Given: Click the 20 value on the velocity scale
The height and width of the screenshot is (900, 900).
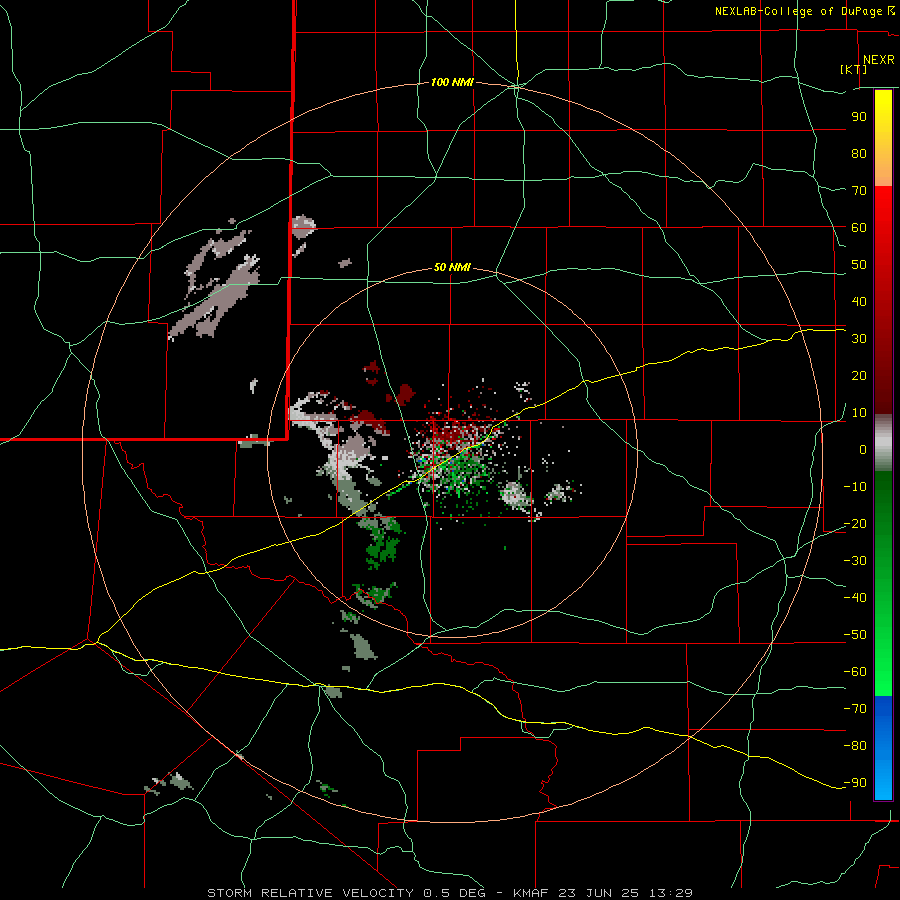Looking at the screenshot, I should (859, 375).
